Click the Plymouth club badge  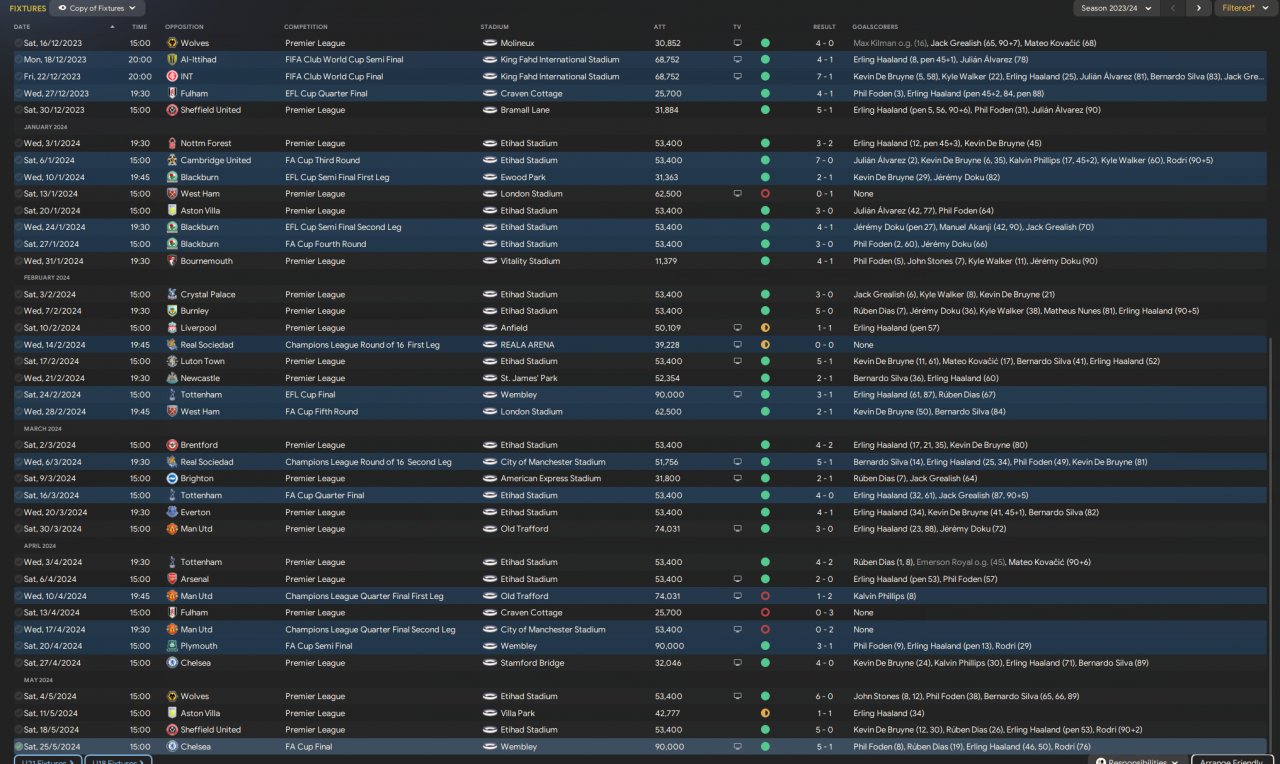[172, 646]
